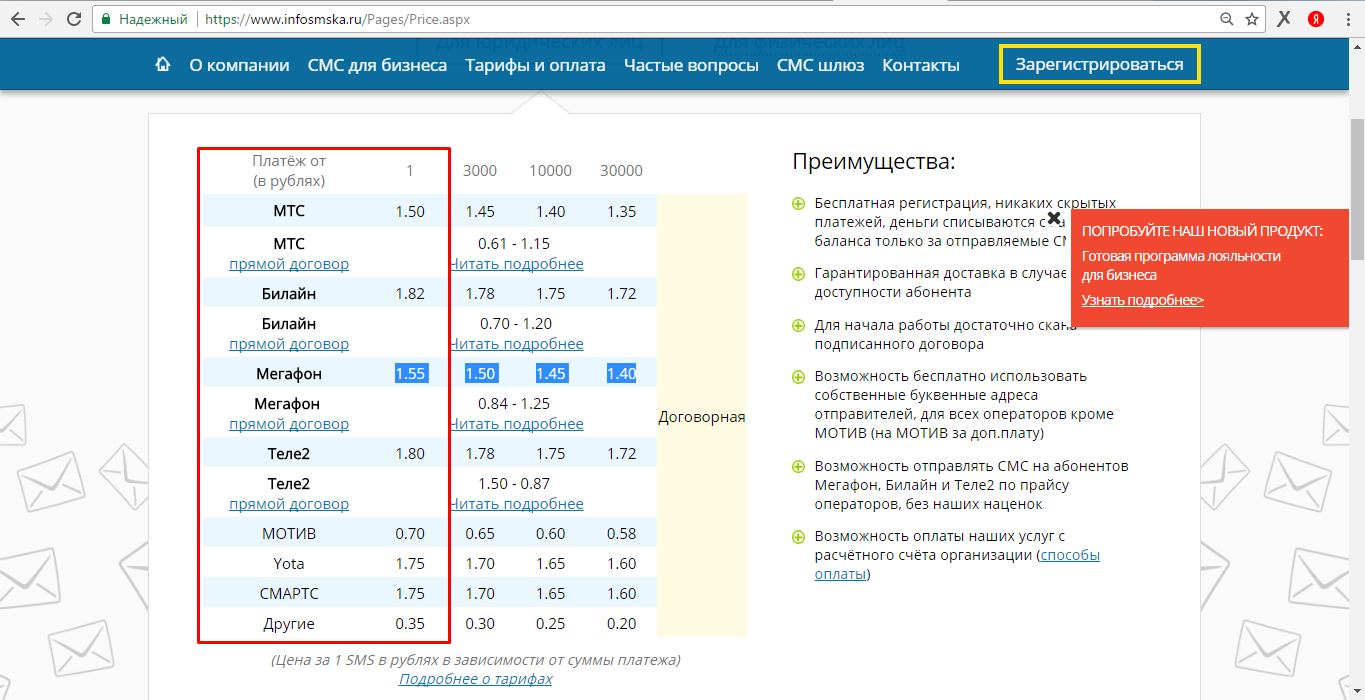Viewport: 1365px width, 700px height.
Task: Open Частые вопросы menu item
Action: [x=691, y=65]
